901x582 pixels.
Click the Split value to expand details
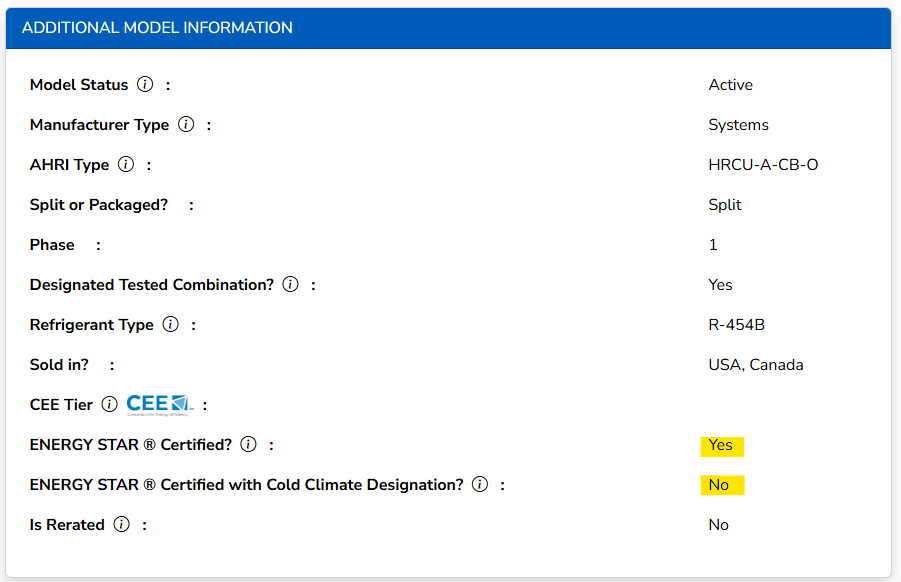point(723,204)
